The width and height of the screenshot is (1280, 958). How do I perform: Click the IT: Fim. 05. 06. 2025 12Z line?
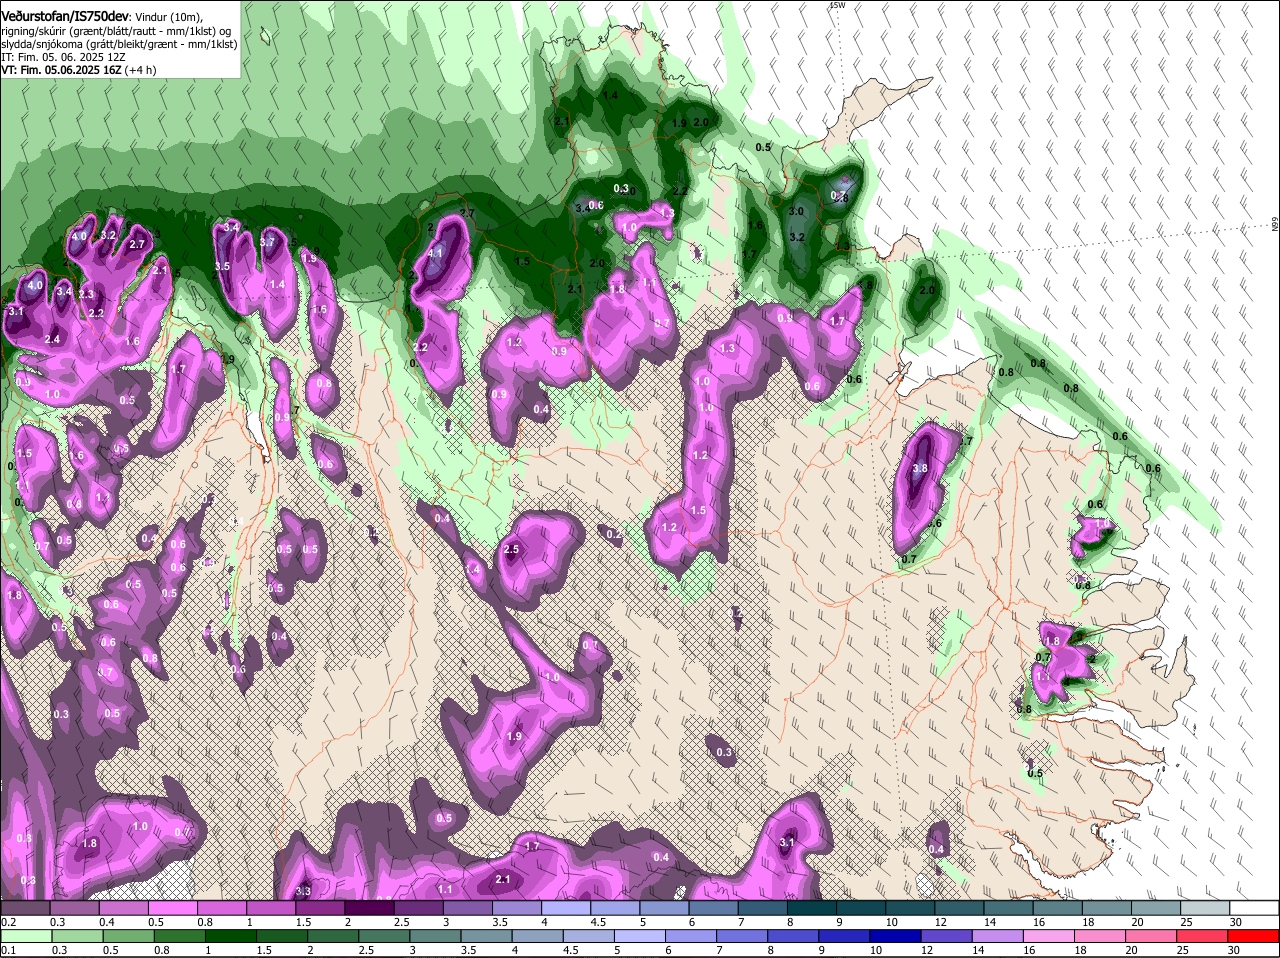coord(63,58)
